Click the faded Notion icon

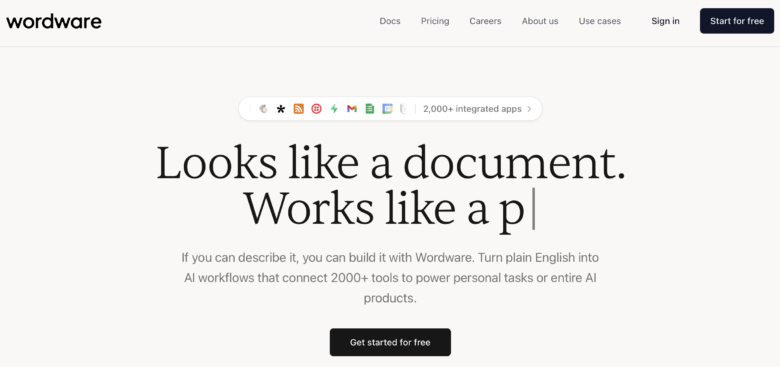[404, 109]
